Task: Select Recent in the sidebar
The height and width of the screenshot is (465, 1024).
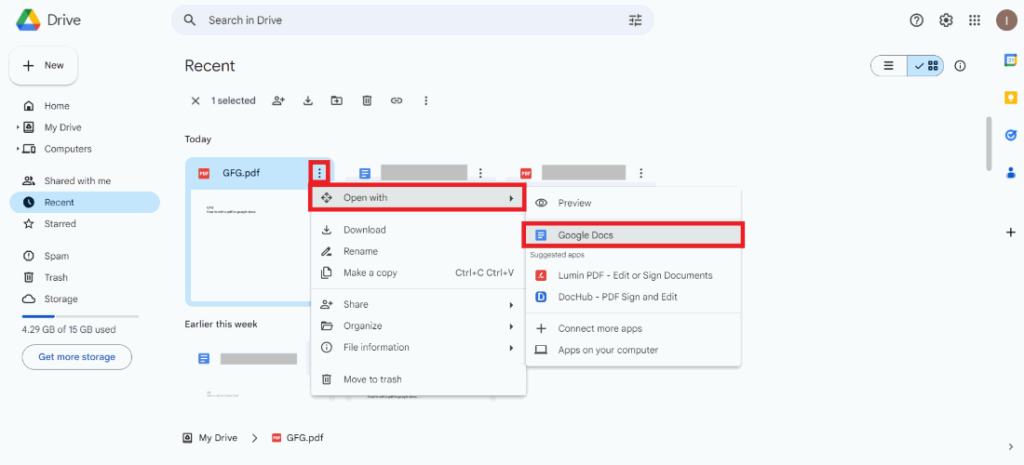Action: [84, 202]
